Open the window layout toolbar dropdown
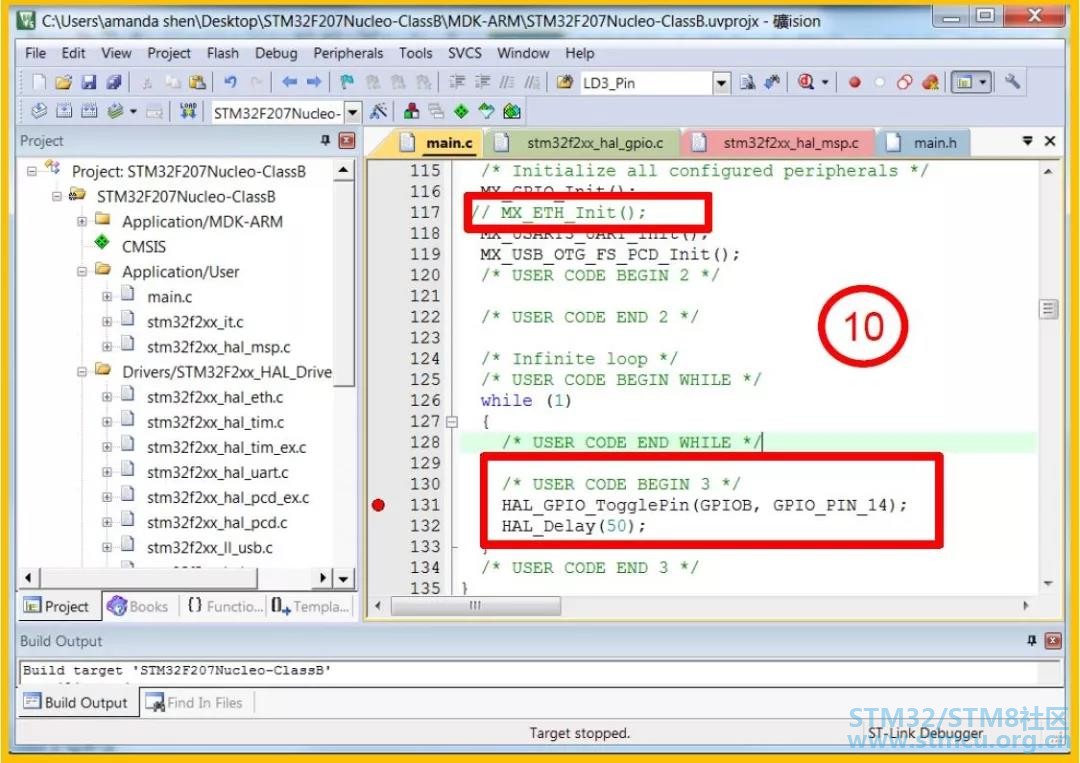Viewport: 1080px width, 763px height. (x=983, y=83)
